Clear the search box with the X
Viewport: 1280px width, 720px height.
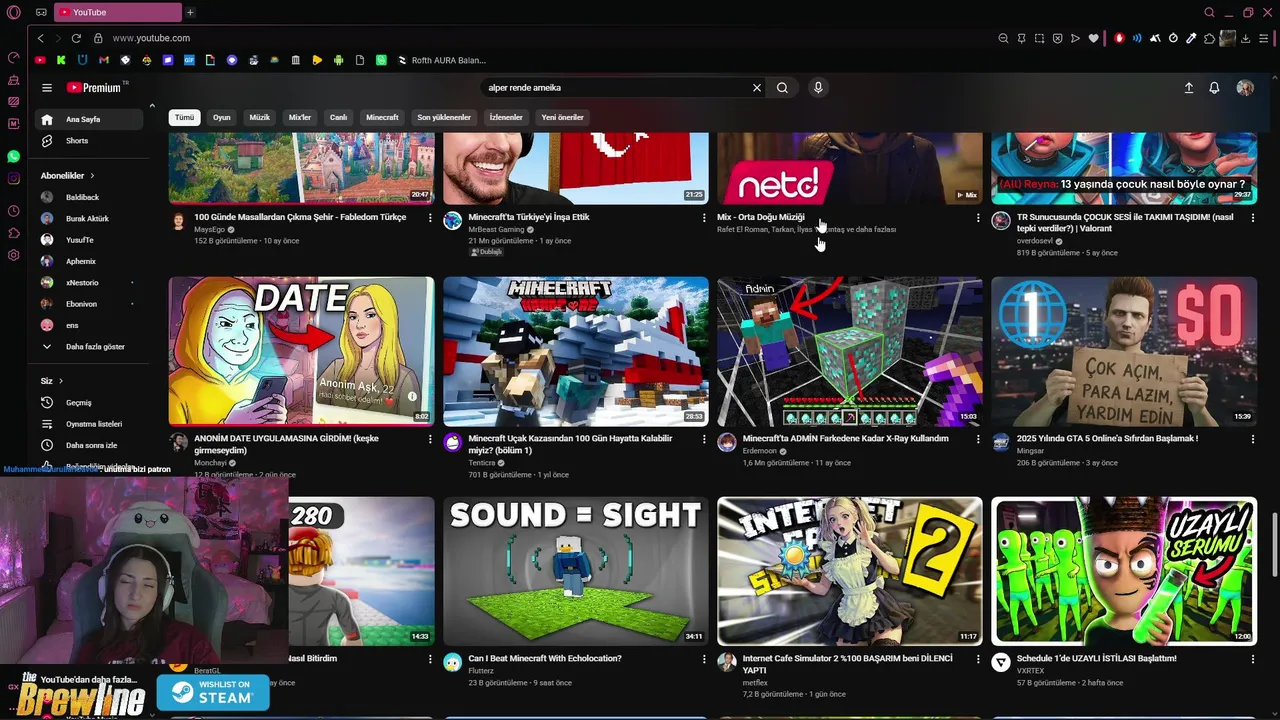pos(757,88)
